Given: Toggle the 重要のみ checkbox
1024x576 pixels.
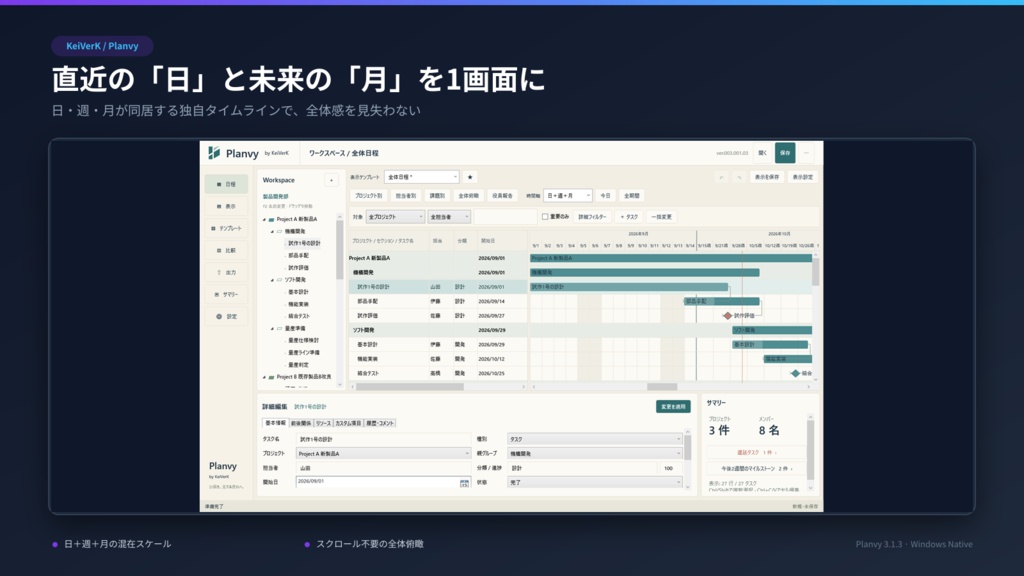Looking at the screenshot, I should point(545,217).
